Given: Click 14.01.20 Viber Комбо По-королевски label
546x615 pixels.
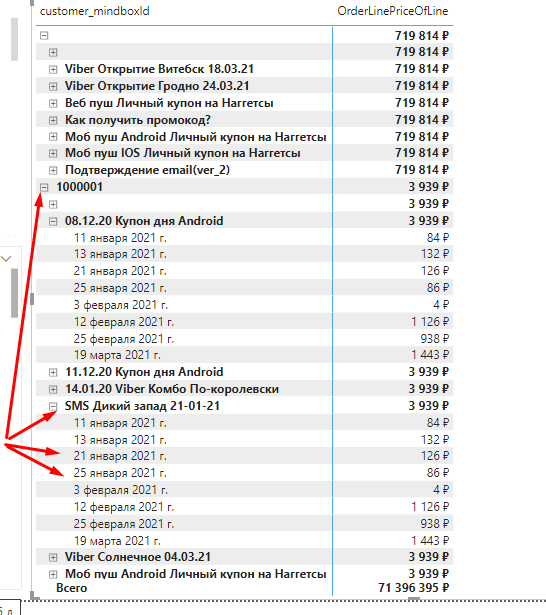Looking at the screenshot, I should point(172,389).
